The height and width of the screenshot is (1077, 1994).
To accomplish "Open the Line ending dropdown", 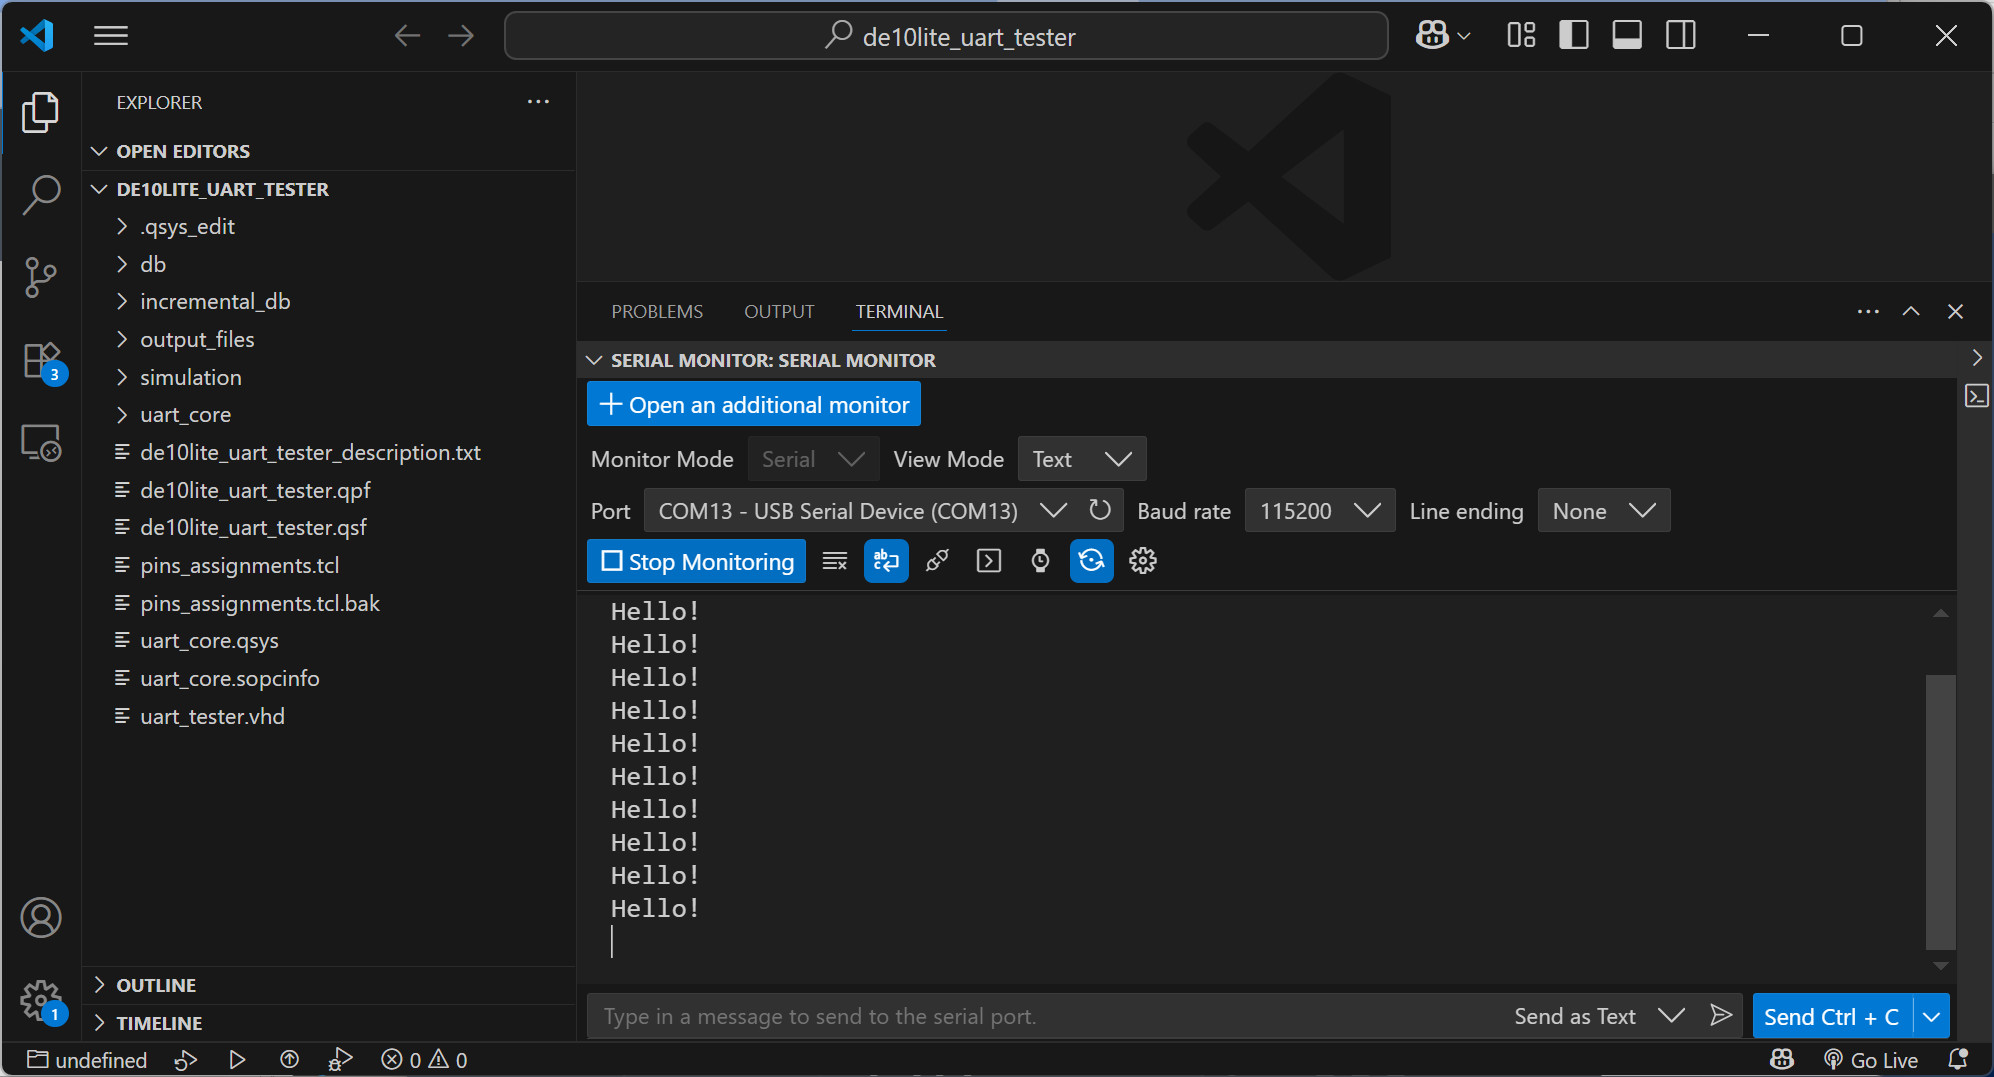I will pos(1603,511).
